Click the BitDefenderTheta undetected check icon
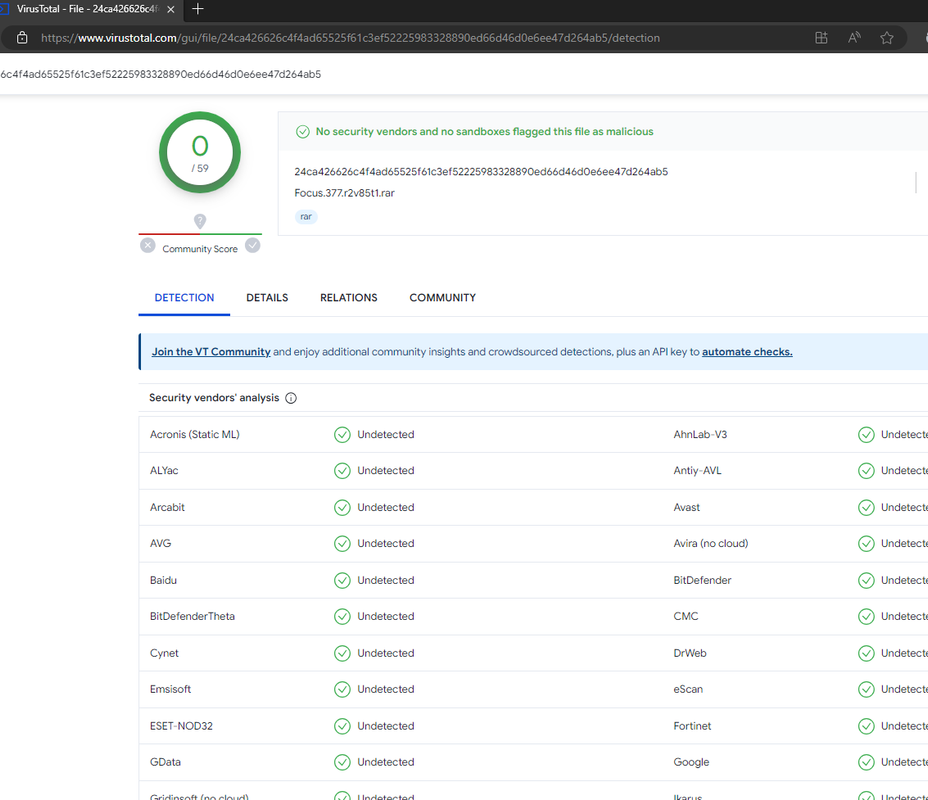Viewport: 928px width, 800px height. [342, 617]
